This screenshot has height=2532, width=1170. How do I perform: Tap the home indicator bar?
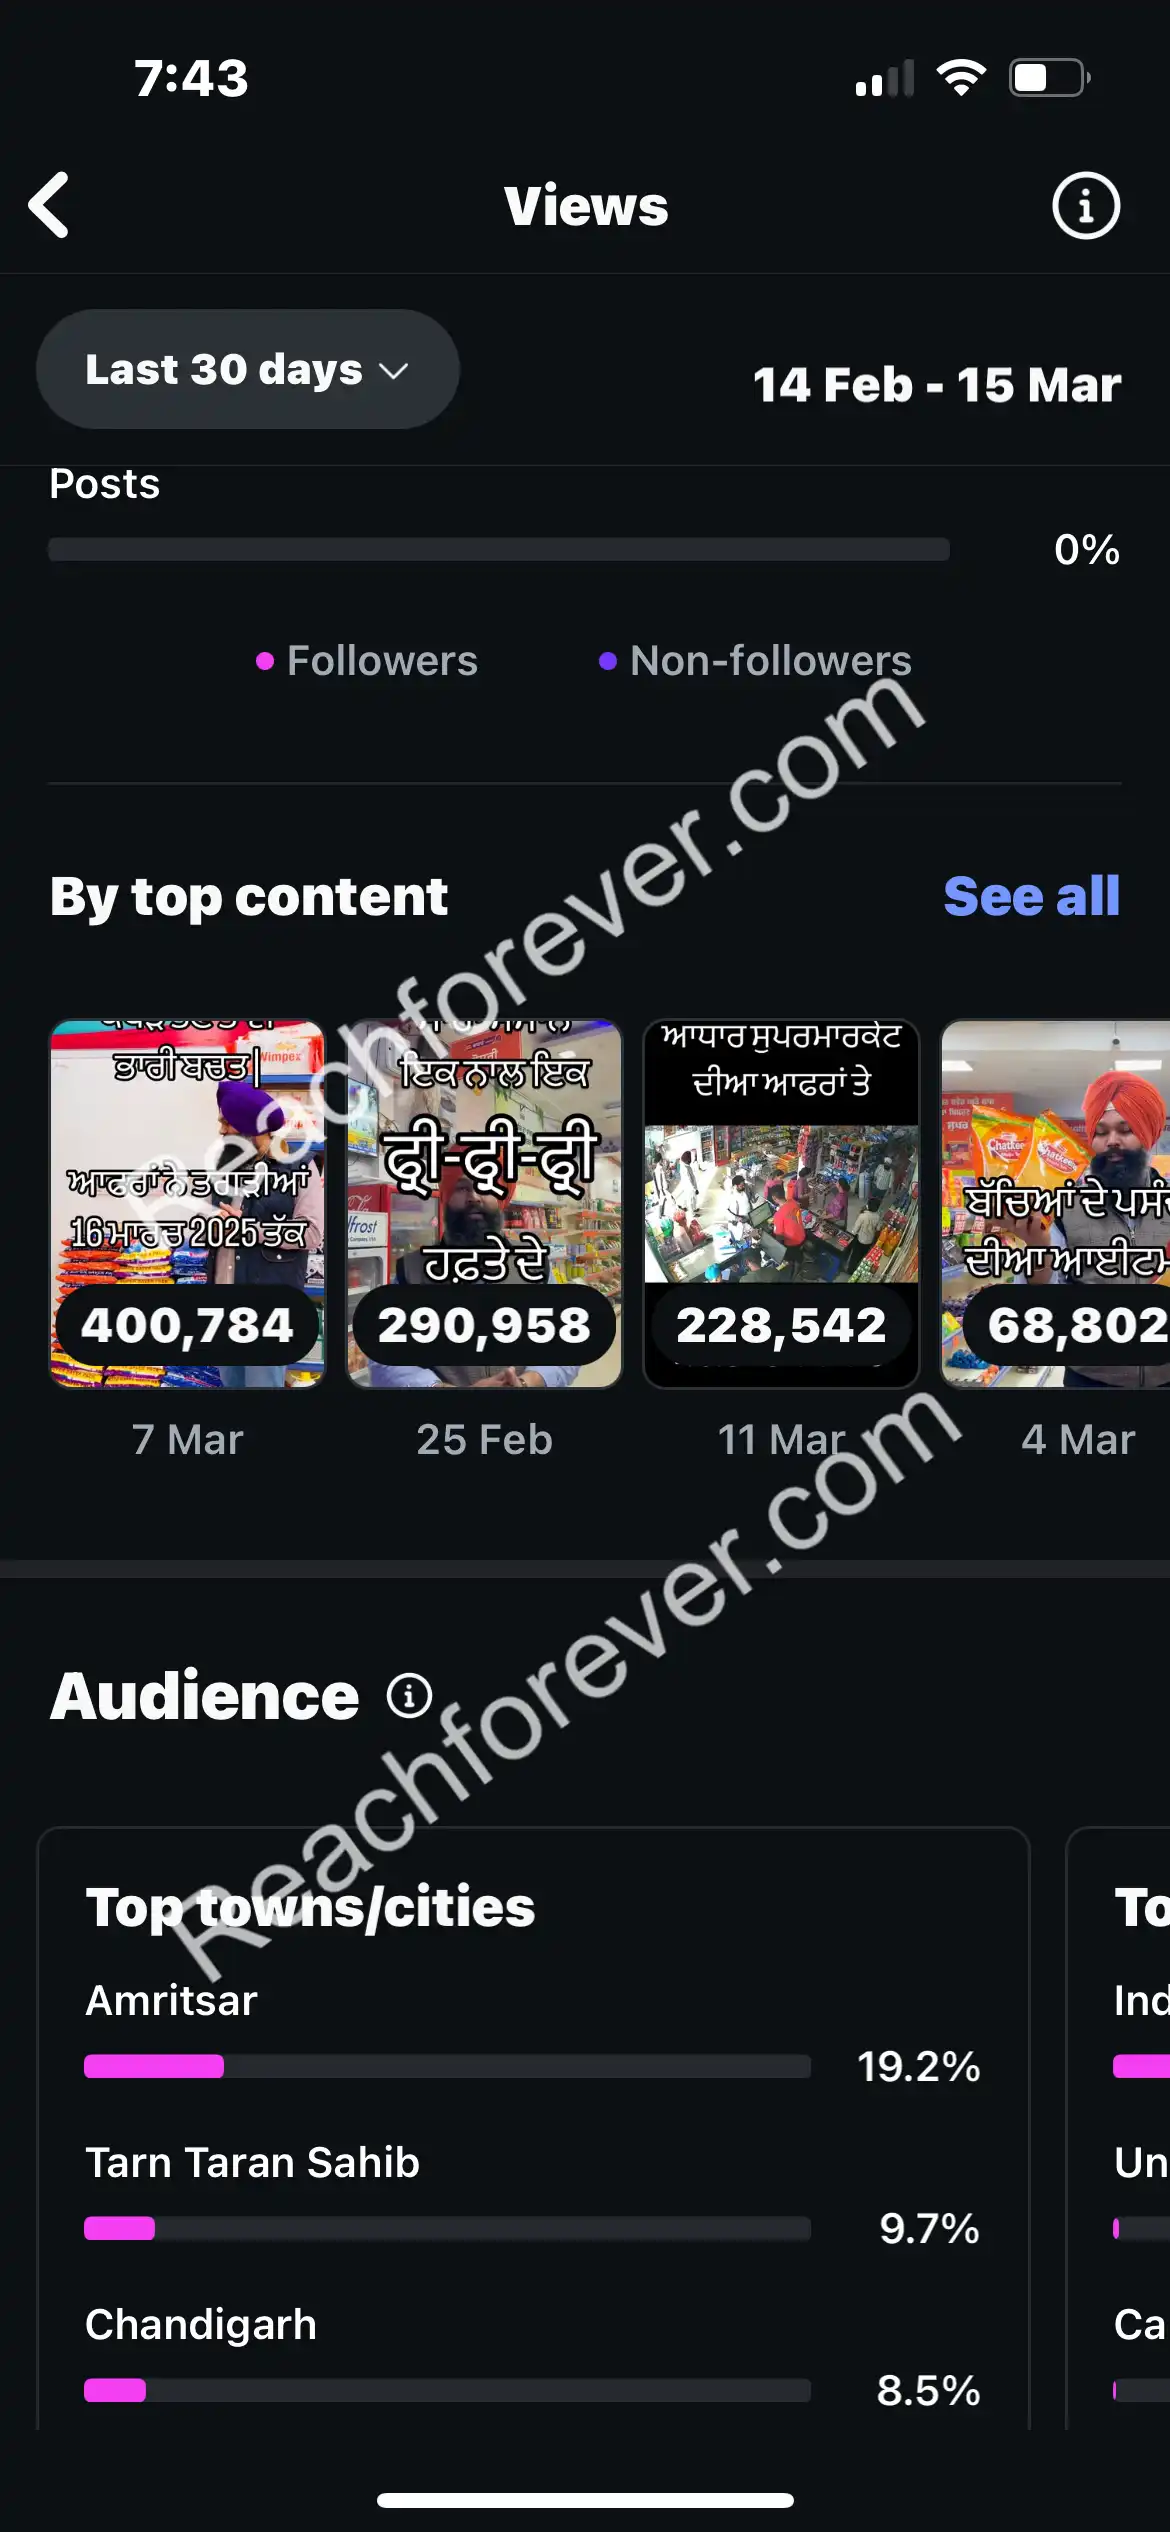click(x=585, y=2500)
